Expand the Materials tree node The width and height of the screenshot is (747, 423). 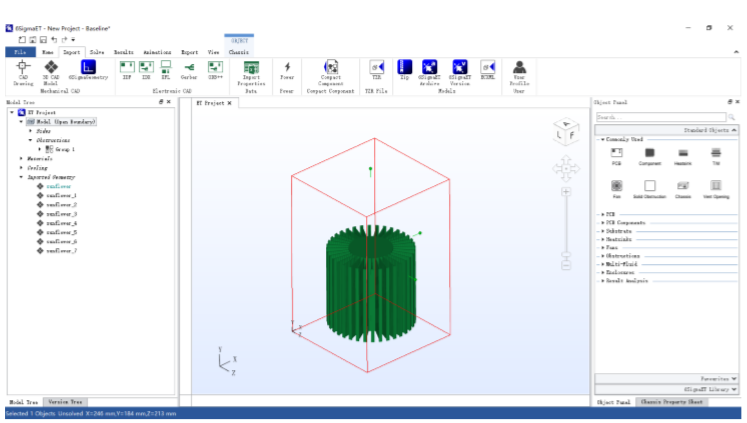pyautogui.click(x=21, y=158)
